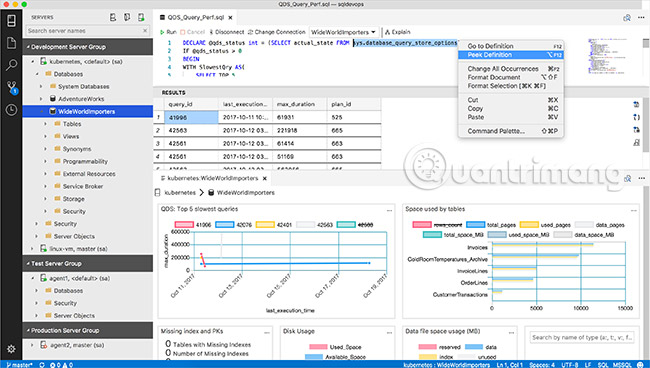Open options menu of QDS slowest queries widget

[x=389, y=211]
